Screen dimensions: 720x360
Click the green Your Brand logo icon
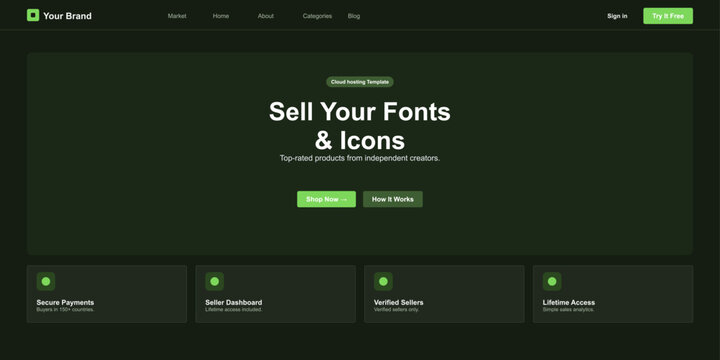33,16
